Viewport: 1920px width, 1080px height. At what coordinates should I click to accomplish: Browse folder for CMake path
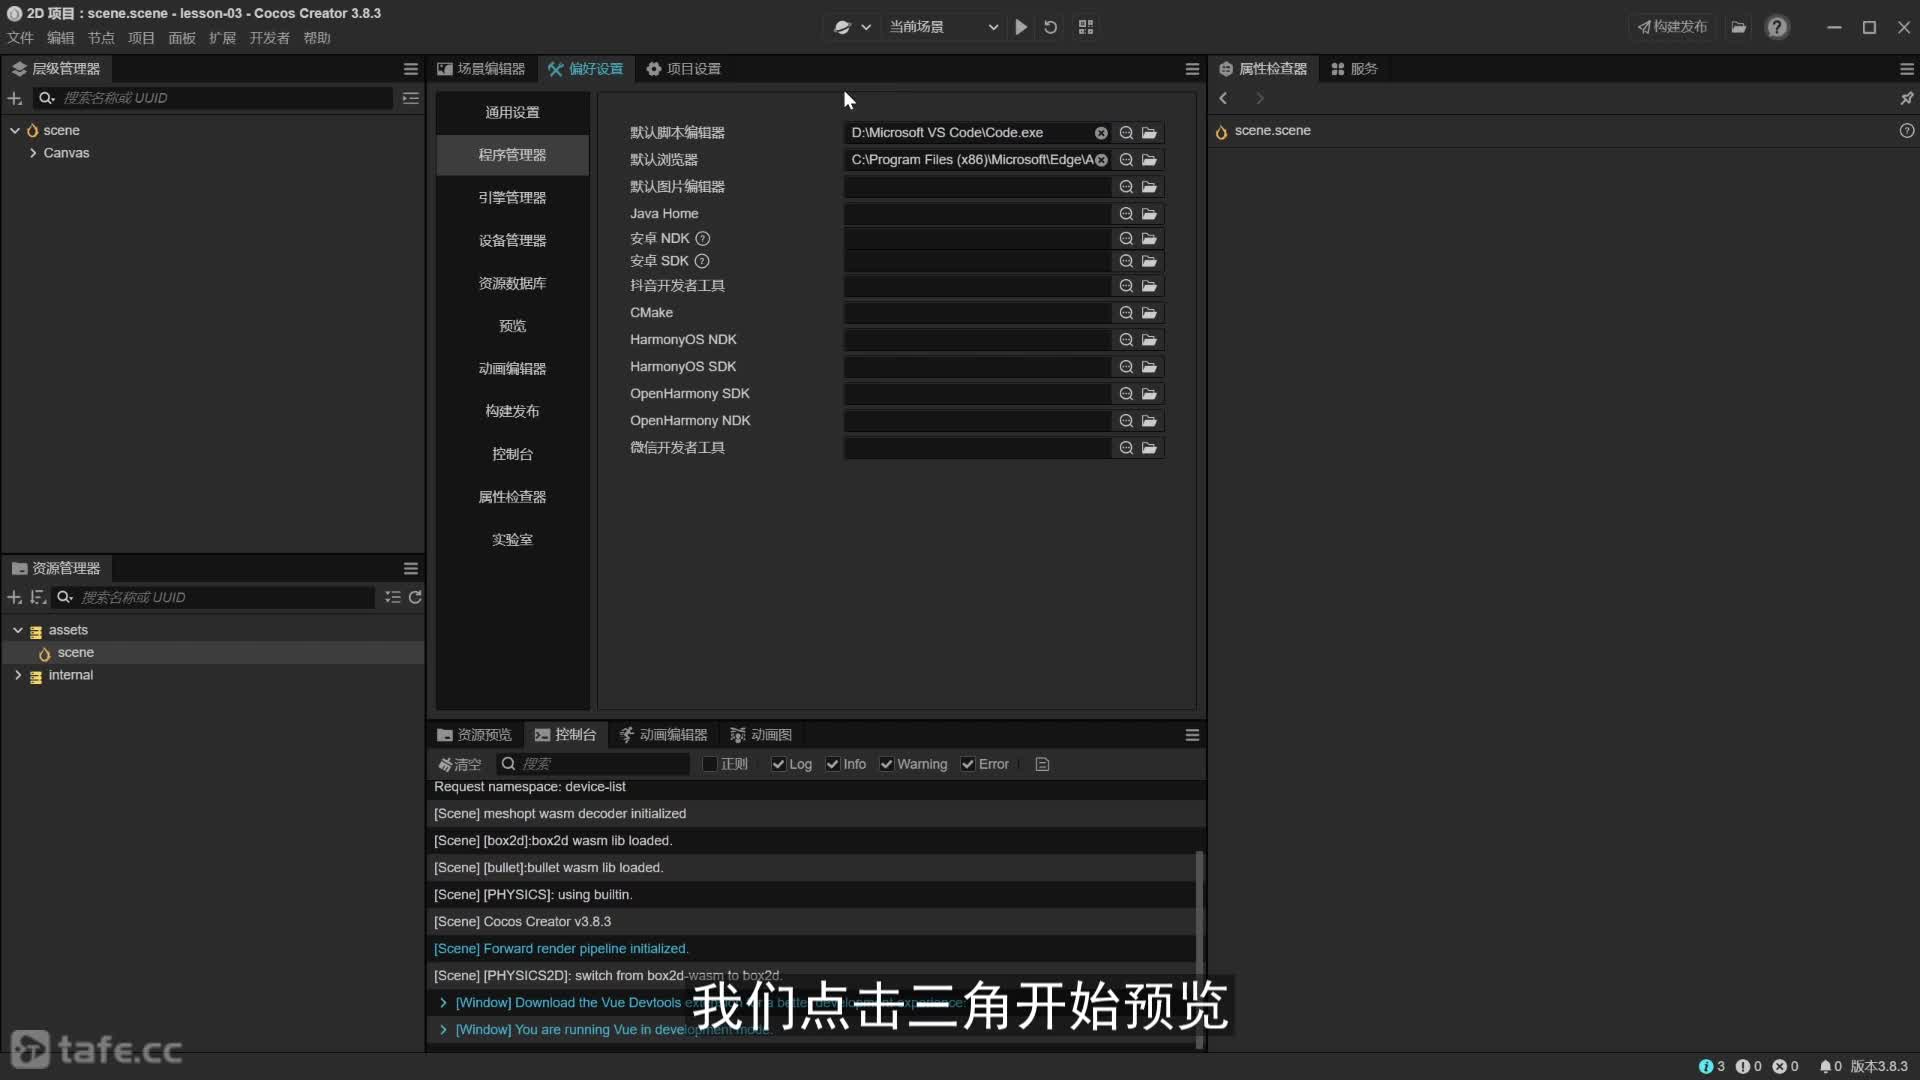[1149, 313]
